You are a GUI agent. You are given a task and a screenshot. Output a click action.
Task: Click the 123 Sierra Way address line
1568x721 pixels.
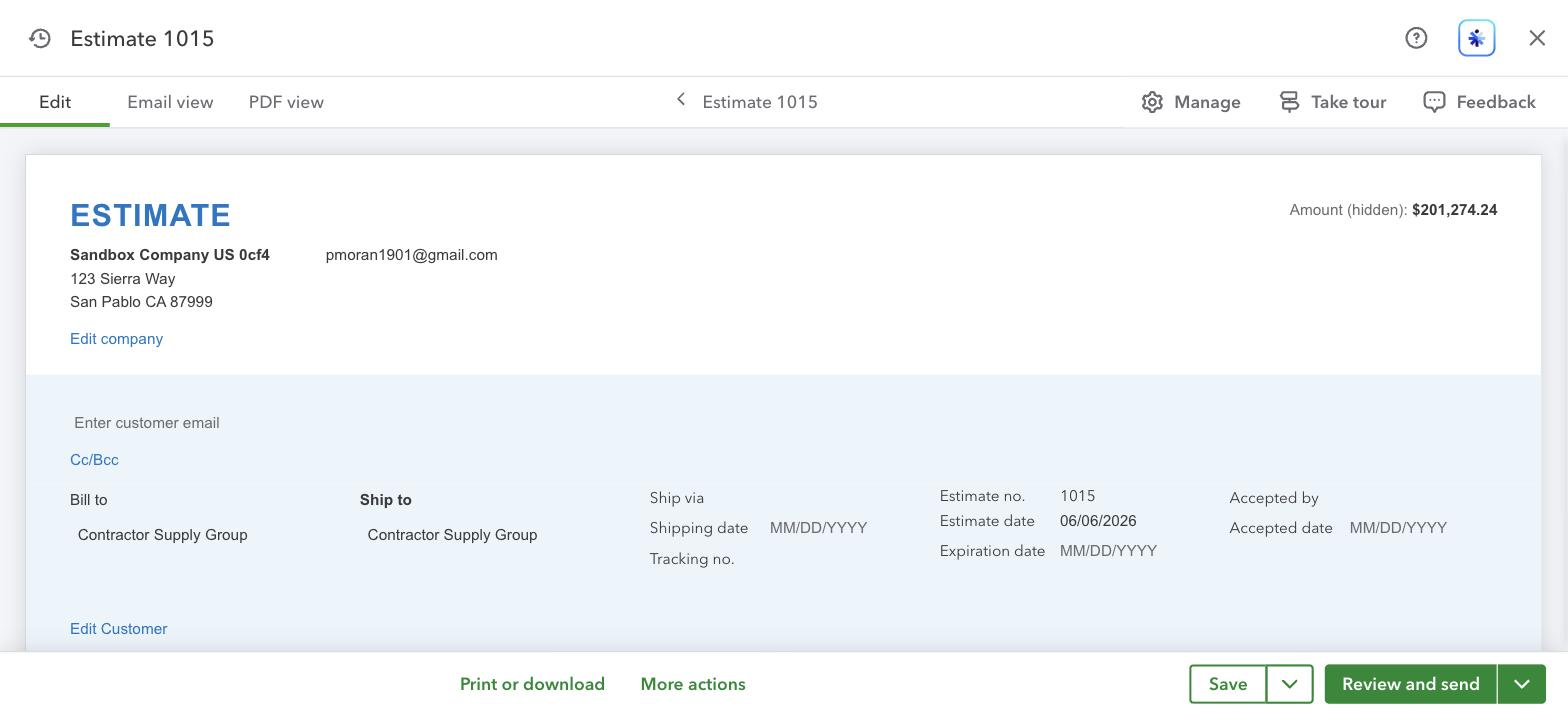(123, 279)
